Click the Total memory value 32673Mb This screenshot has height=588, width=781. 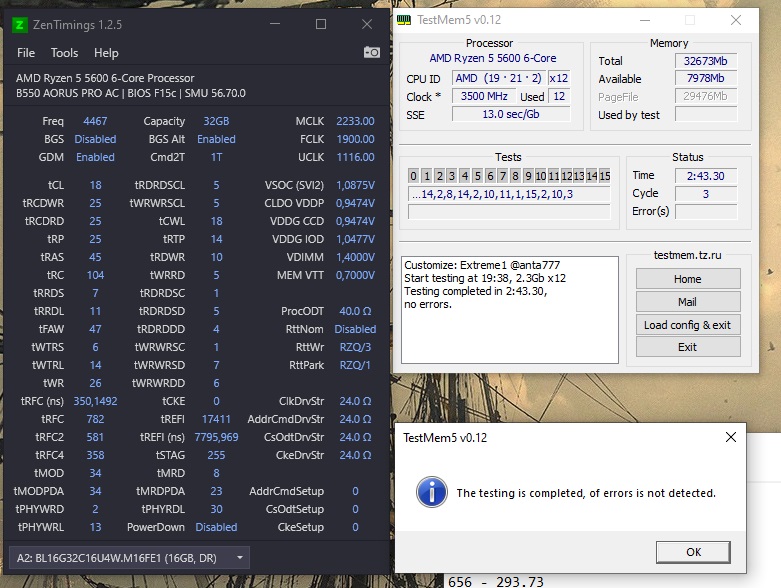coord(705,61)
